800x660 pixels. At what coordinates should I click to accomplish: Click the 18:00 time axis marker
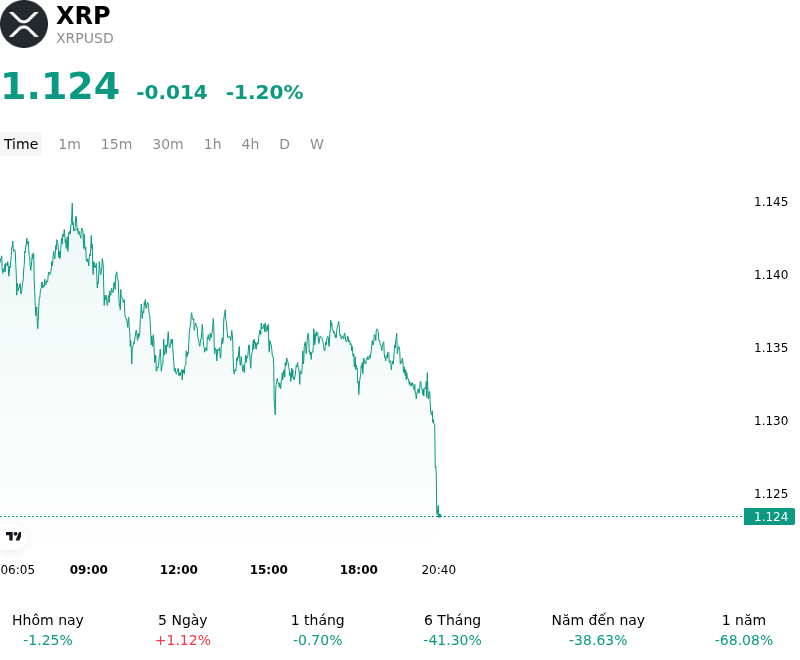[359, 570]
